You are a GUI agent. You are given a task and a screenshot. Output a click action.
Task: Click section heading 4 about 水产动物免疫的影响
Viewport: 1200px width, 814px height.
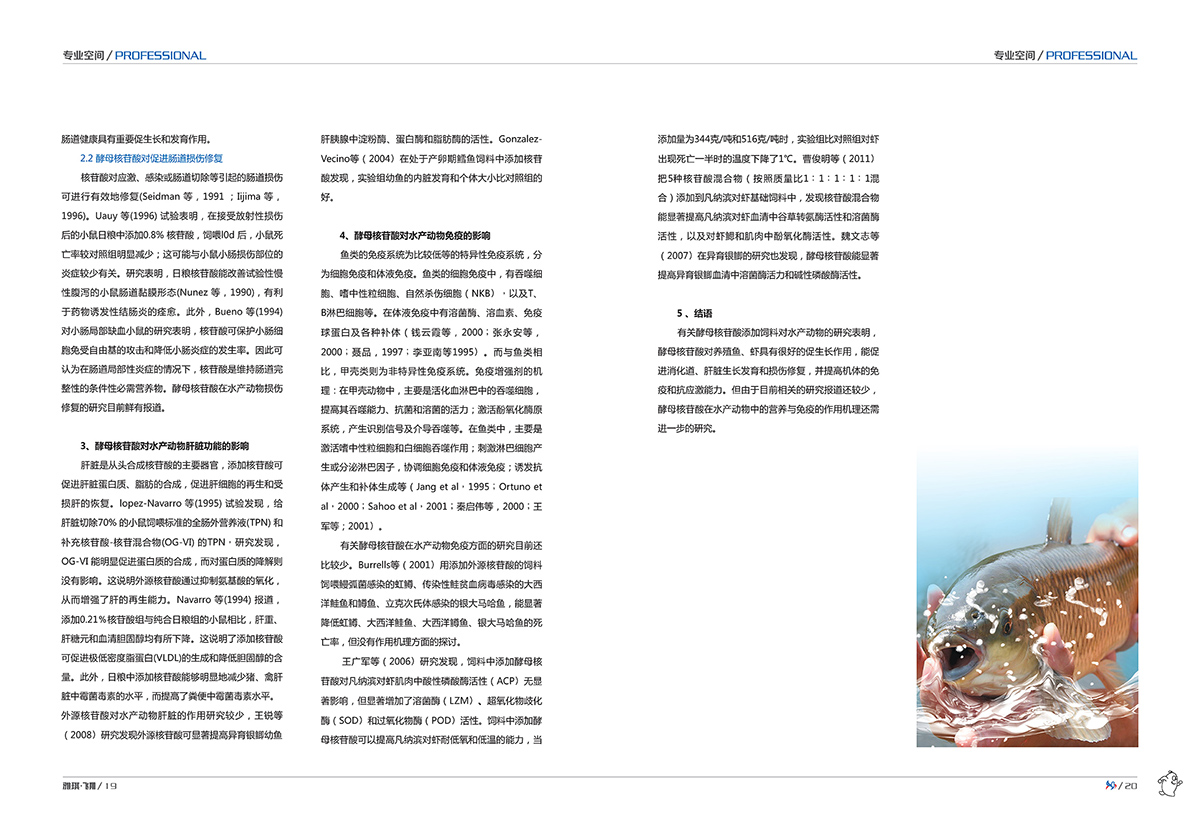click(415, 236)
